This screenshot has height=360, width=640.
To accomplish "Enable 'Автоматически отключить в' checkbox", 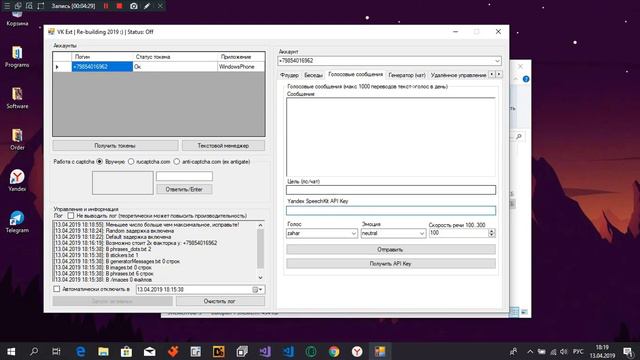I will 57,289.
